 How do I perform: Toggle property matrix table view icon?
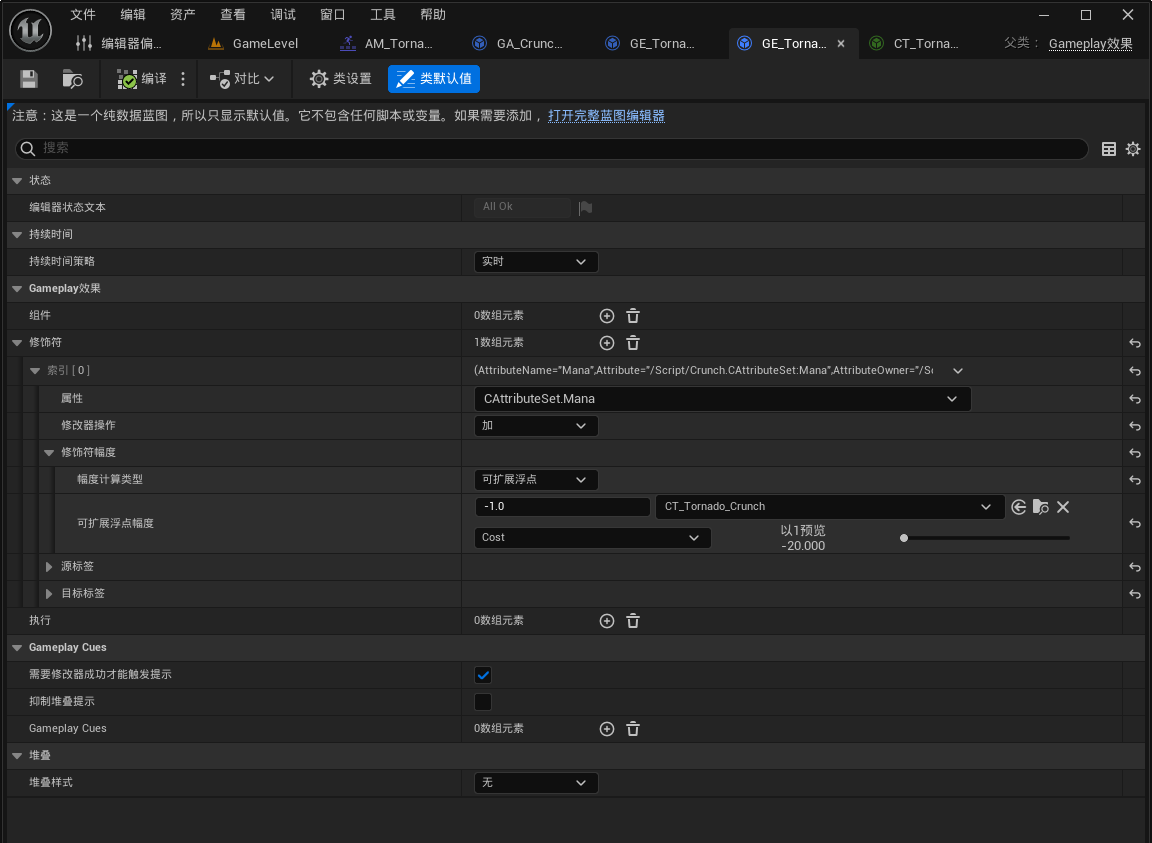click(x=1109, y=149)
